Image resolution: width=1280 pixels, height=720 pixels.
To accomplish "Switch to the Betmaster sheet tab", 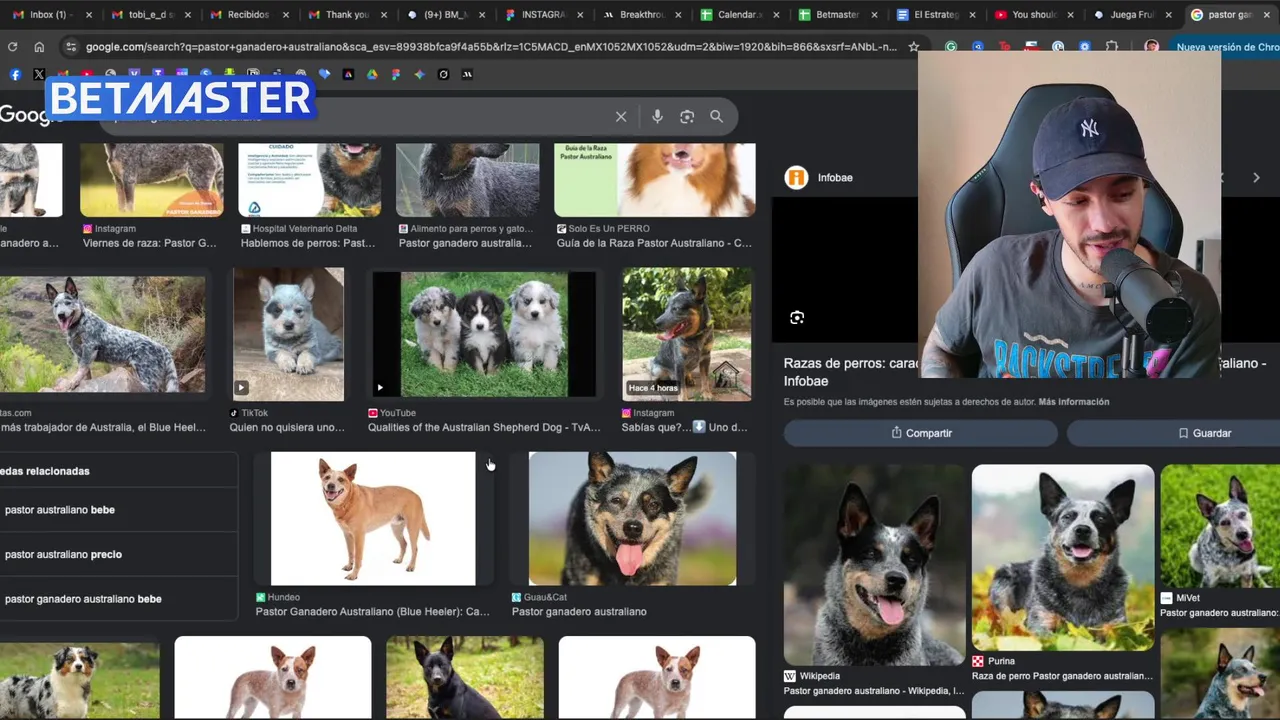I will coord(835,15).
